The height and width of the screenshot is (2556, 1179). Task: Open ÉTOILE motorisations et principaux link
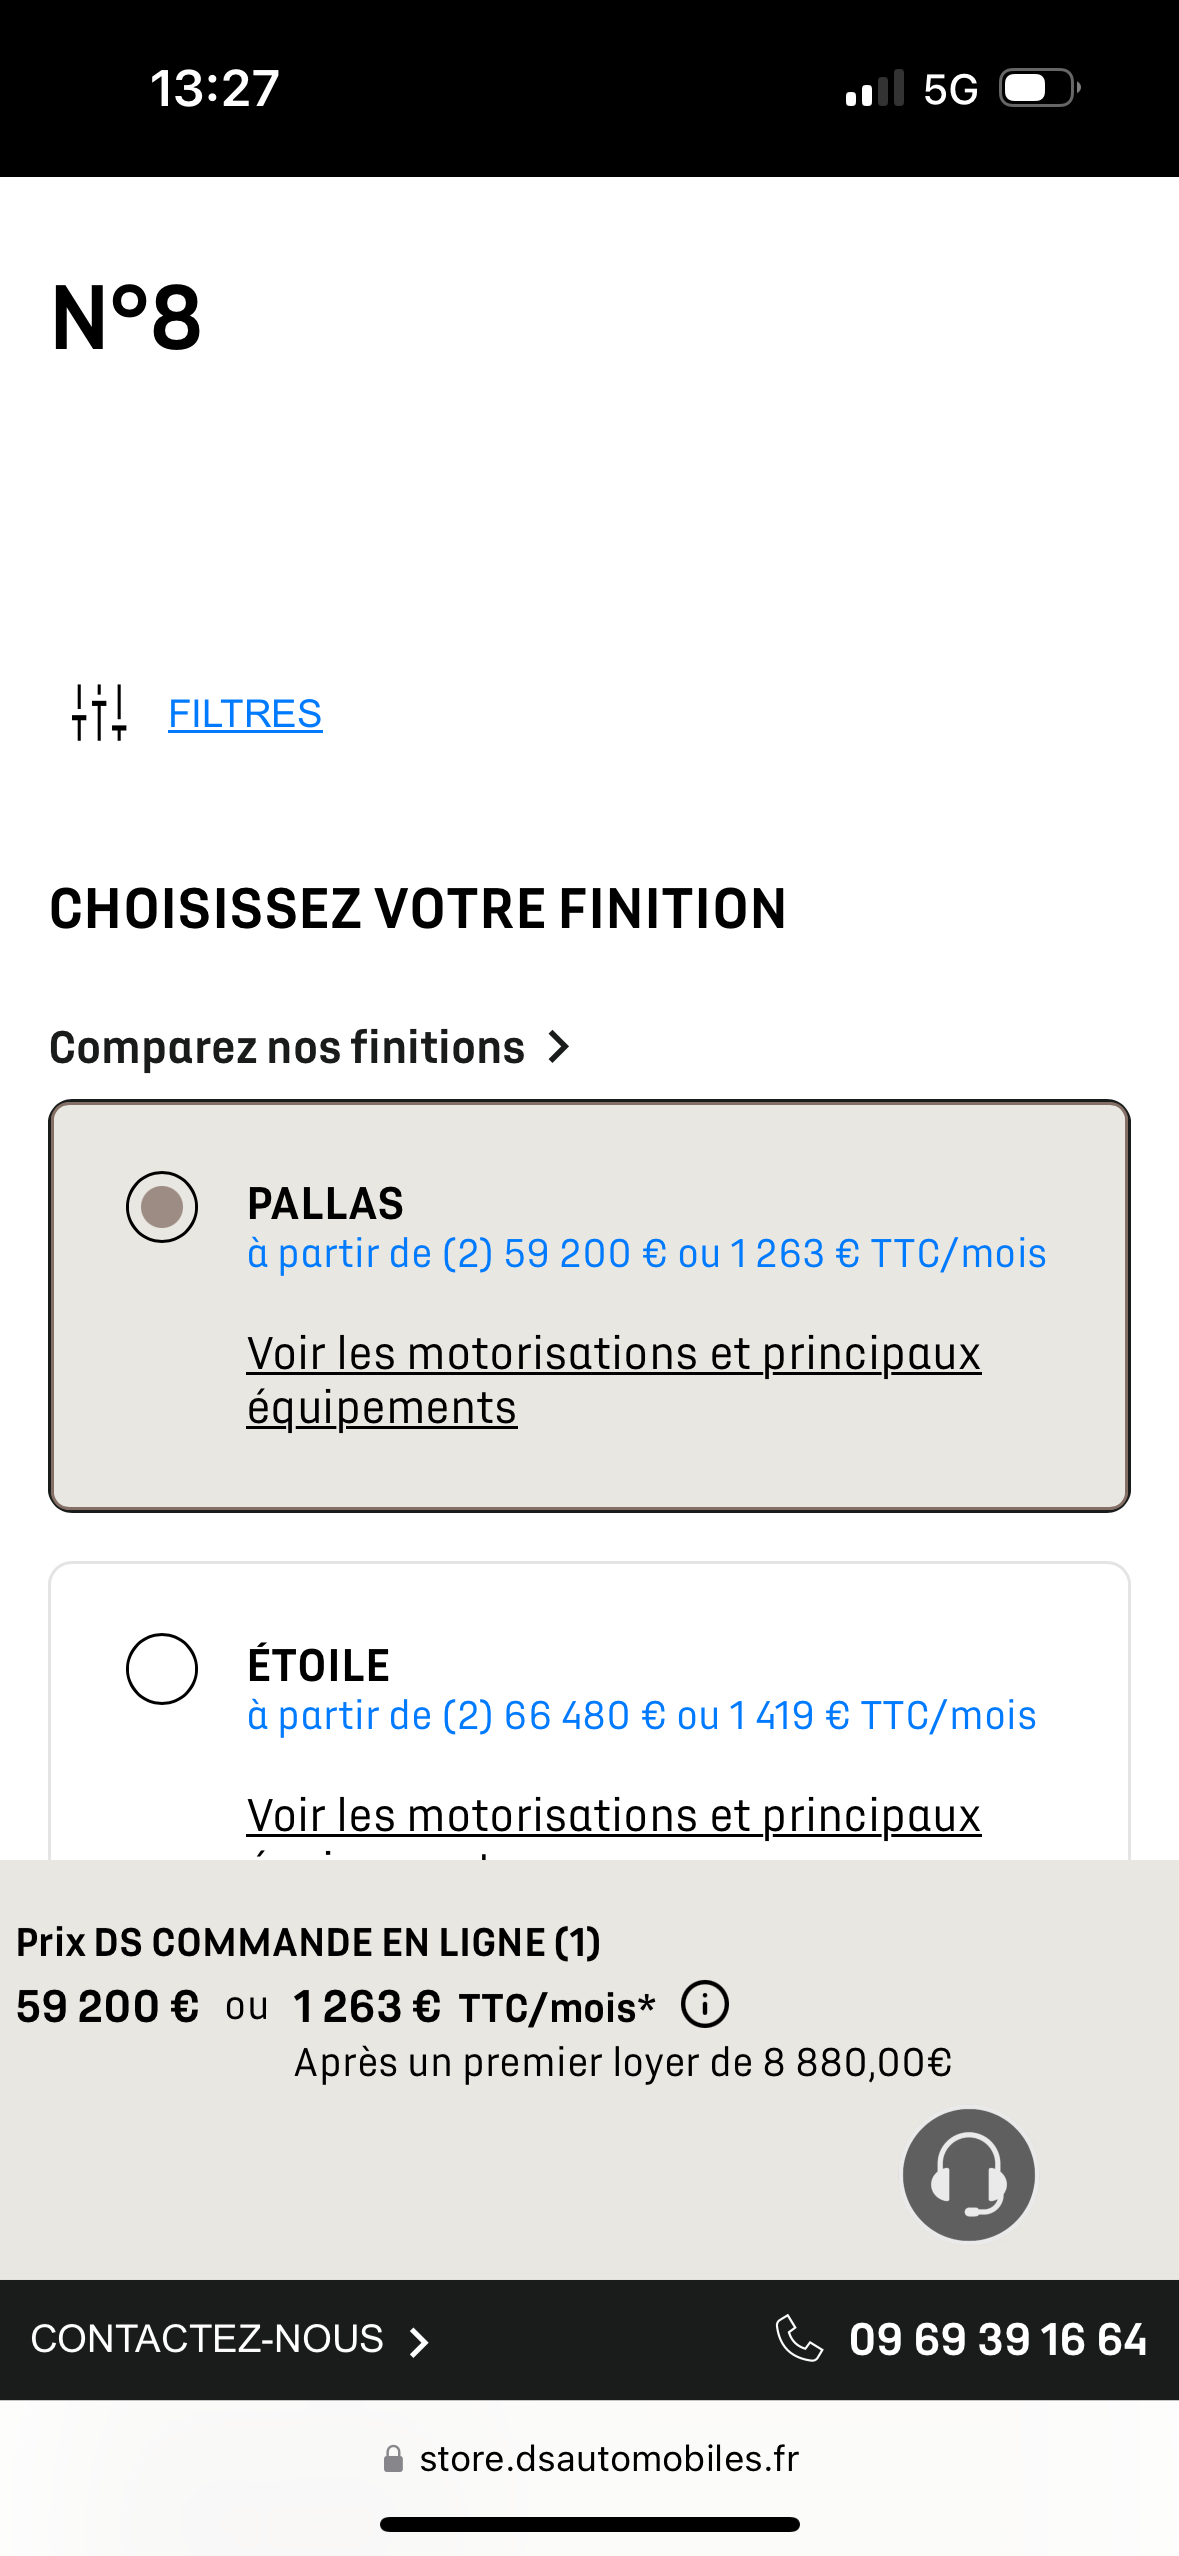[x=613, y=1815]
